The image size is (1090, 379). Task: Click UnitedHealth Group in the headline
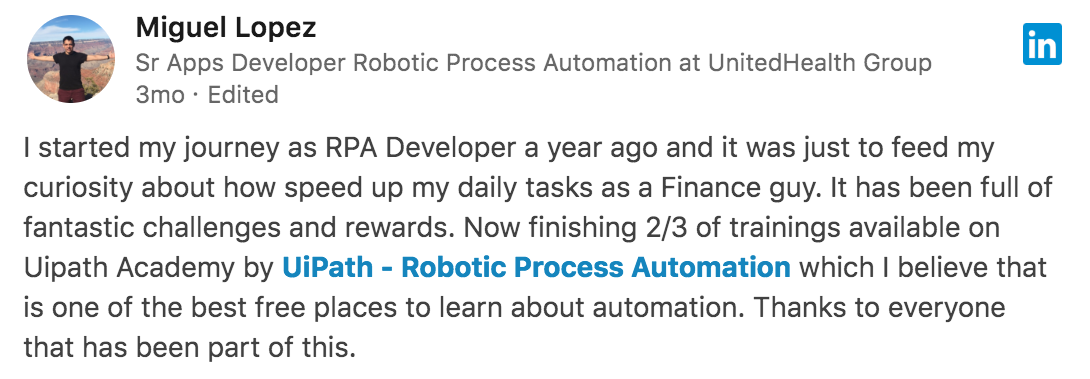[x=820, y=63]
